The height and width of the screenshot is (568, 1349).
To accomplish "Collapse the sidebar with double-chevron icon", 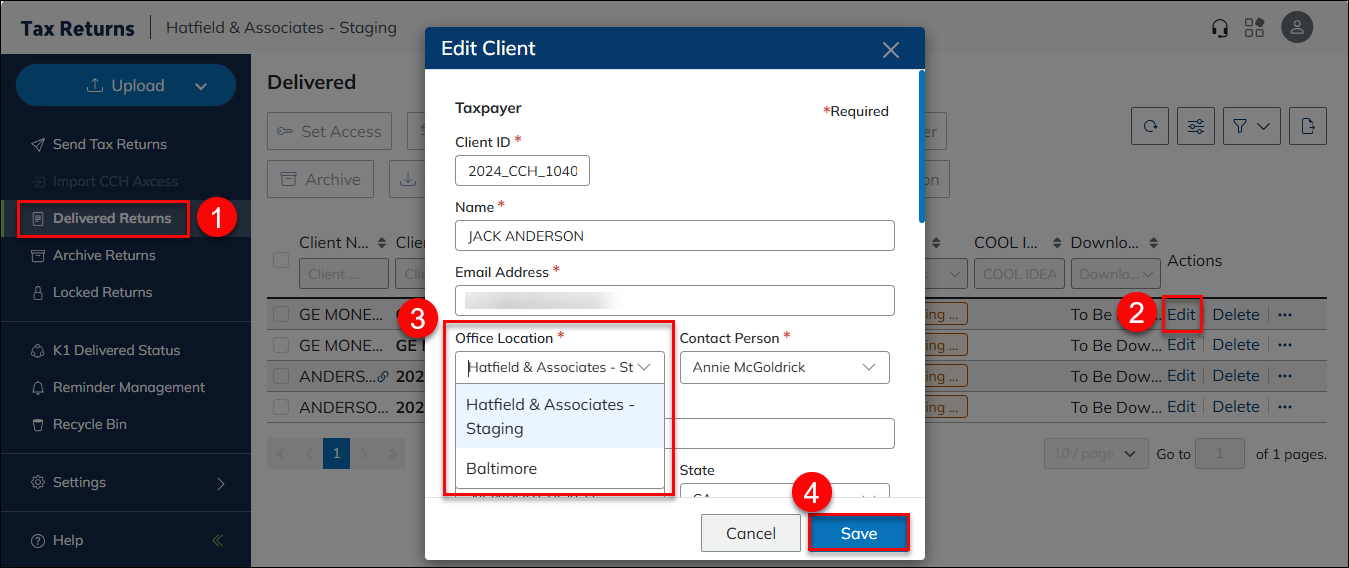I will pyautogui.click(x=218, y=541).
